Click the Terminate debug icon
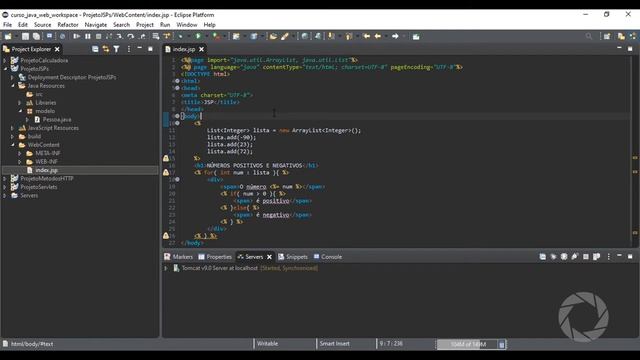This screenshot has height=360, width=640. click(98, 36)
